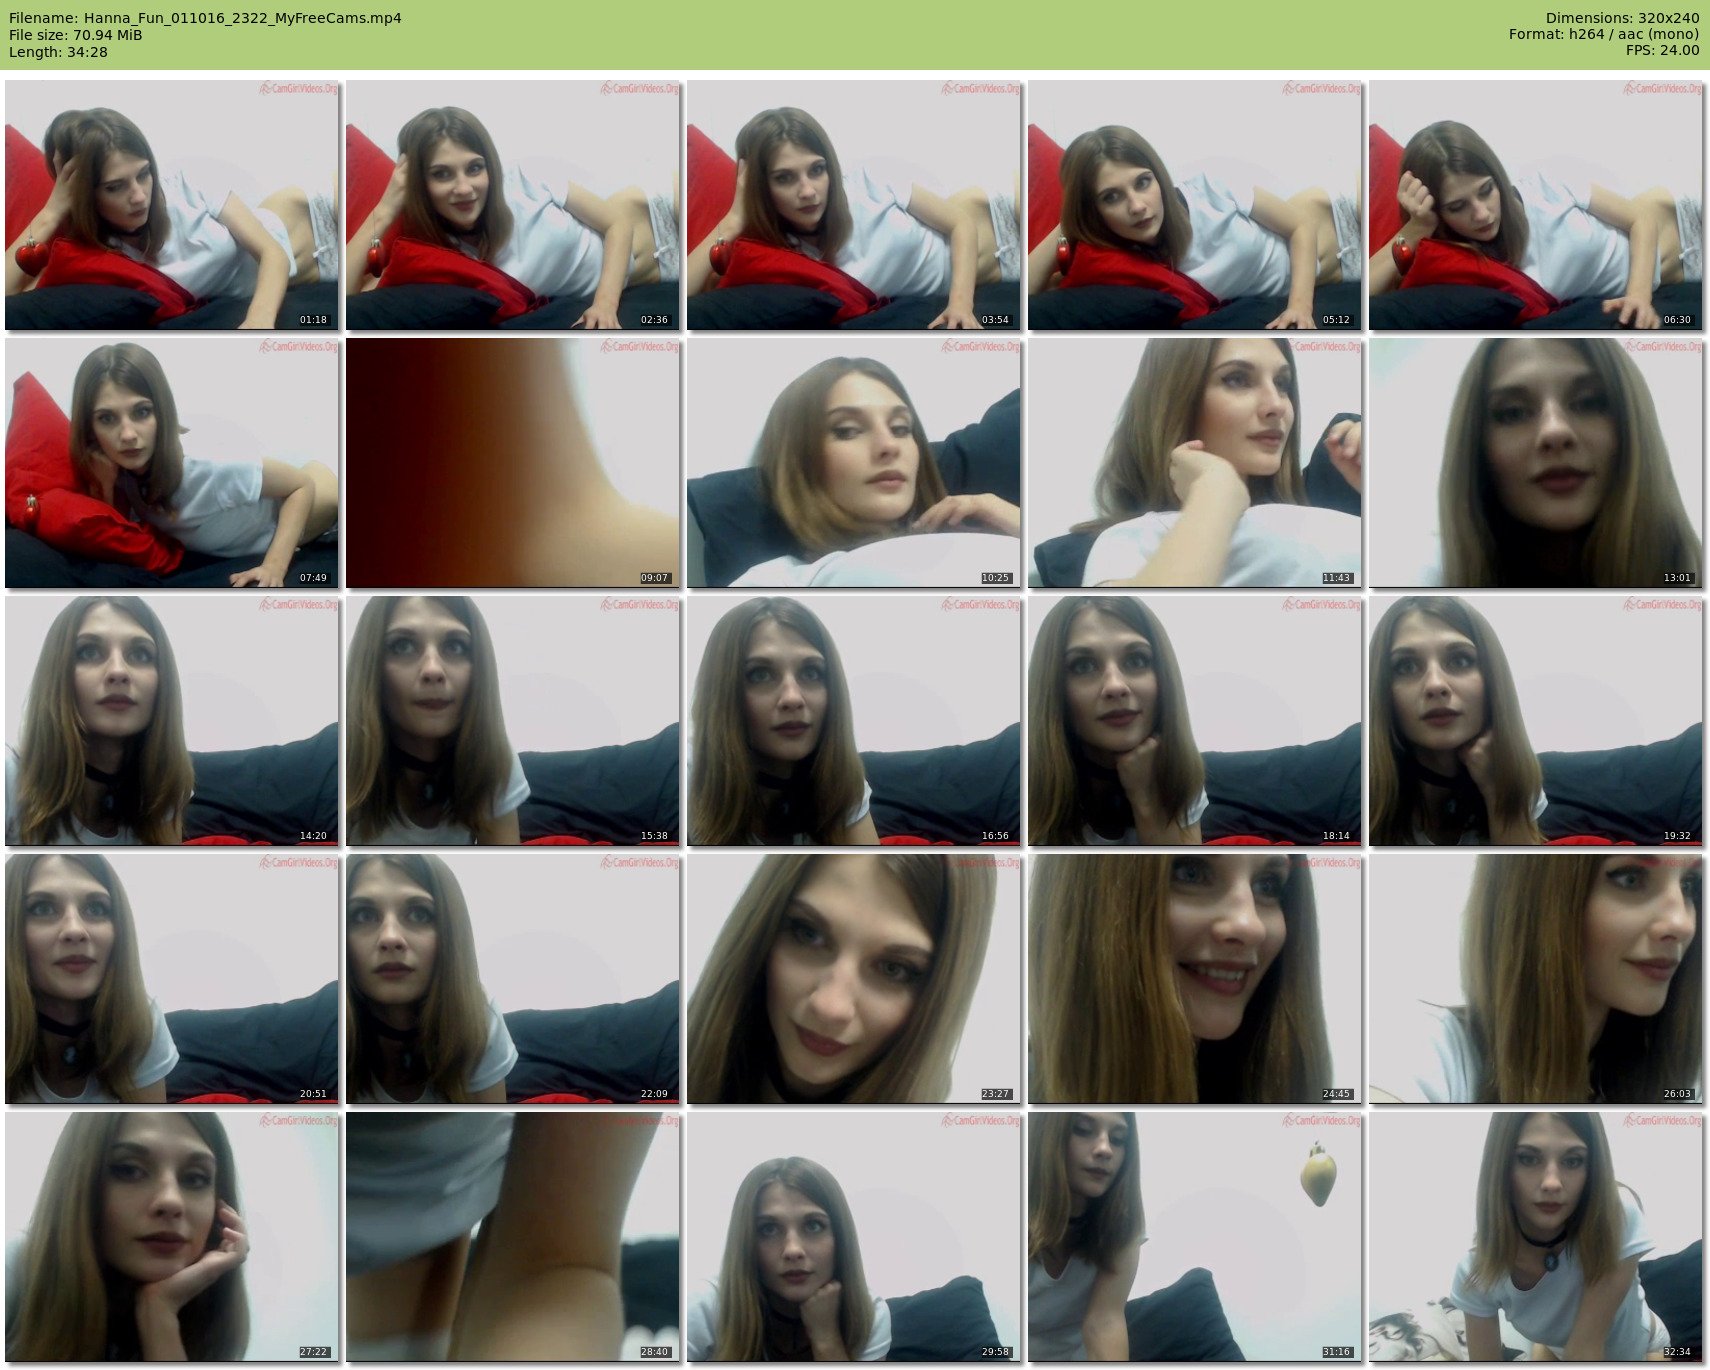Open the frame at timestamp 02:36
Screen dimensions: 1710x1370
pyautogui.click(x=513, y=205)
